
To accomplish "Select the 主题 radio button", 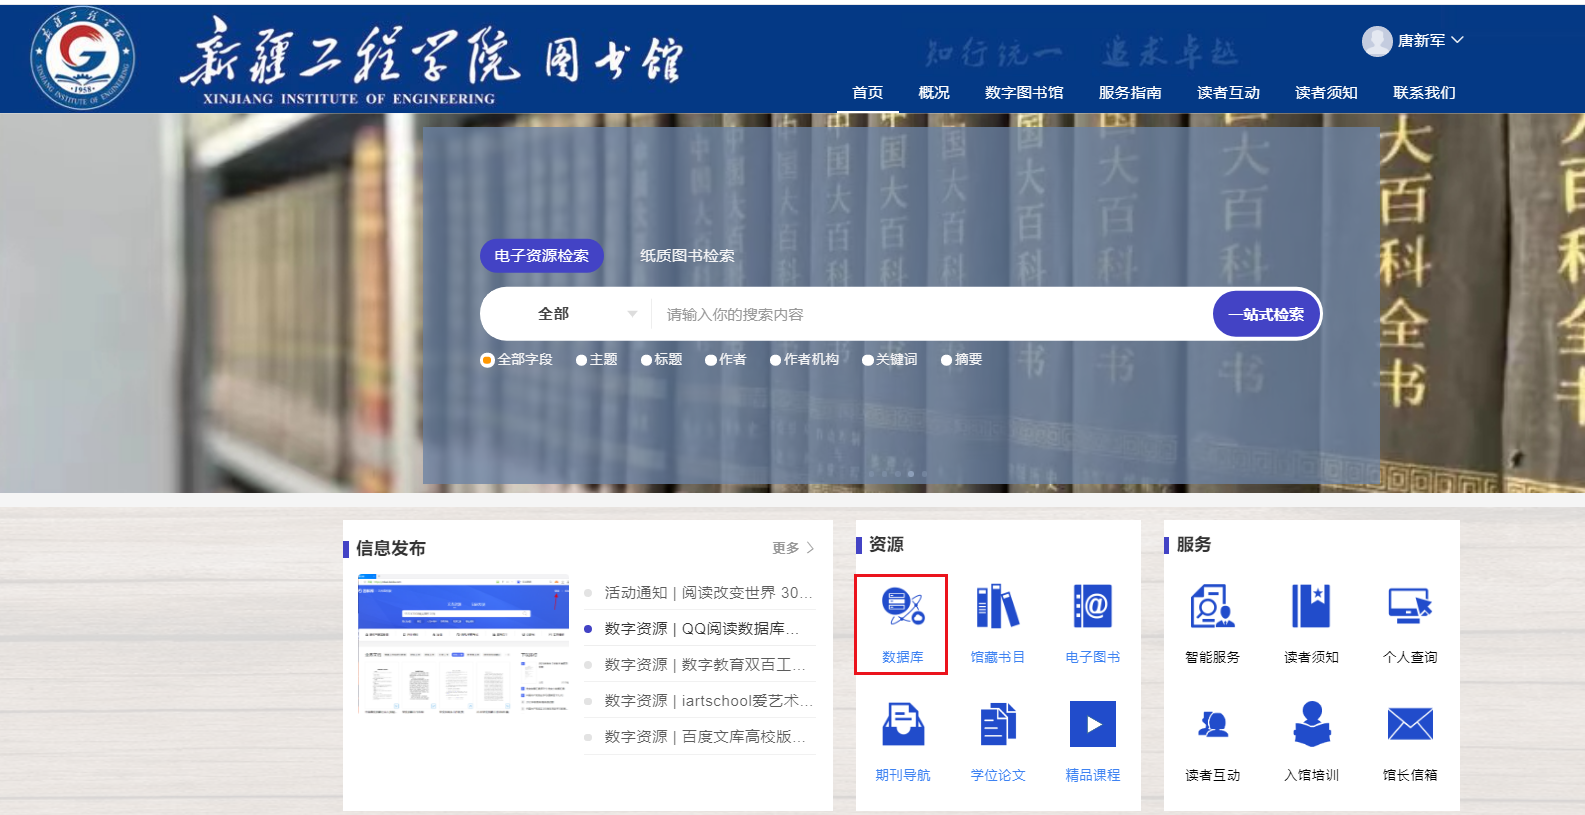I will 582,360.
